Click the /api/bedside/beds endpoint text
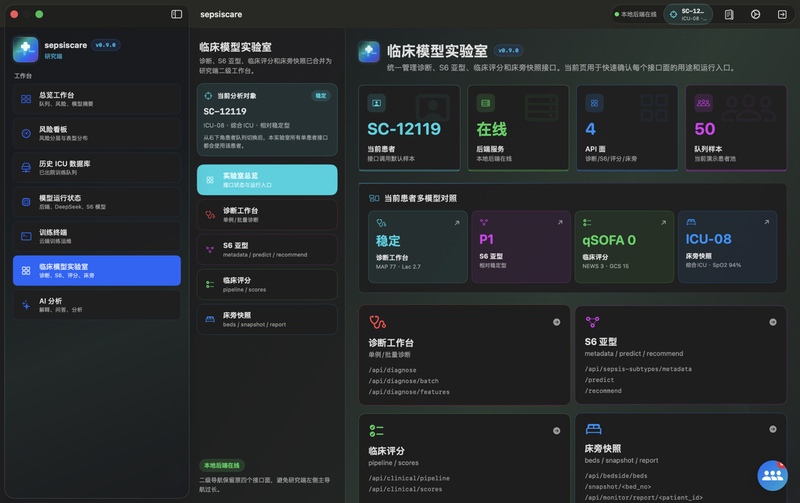This screenshot has height=503, width=800. pyautogui.click(x=616, y=476)
